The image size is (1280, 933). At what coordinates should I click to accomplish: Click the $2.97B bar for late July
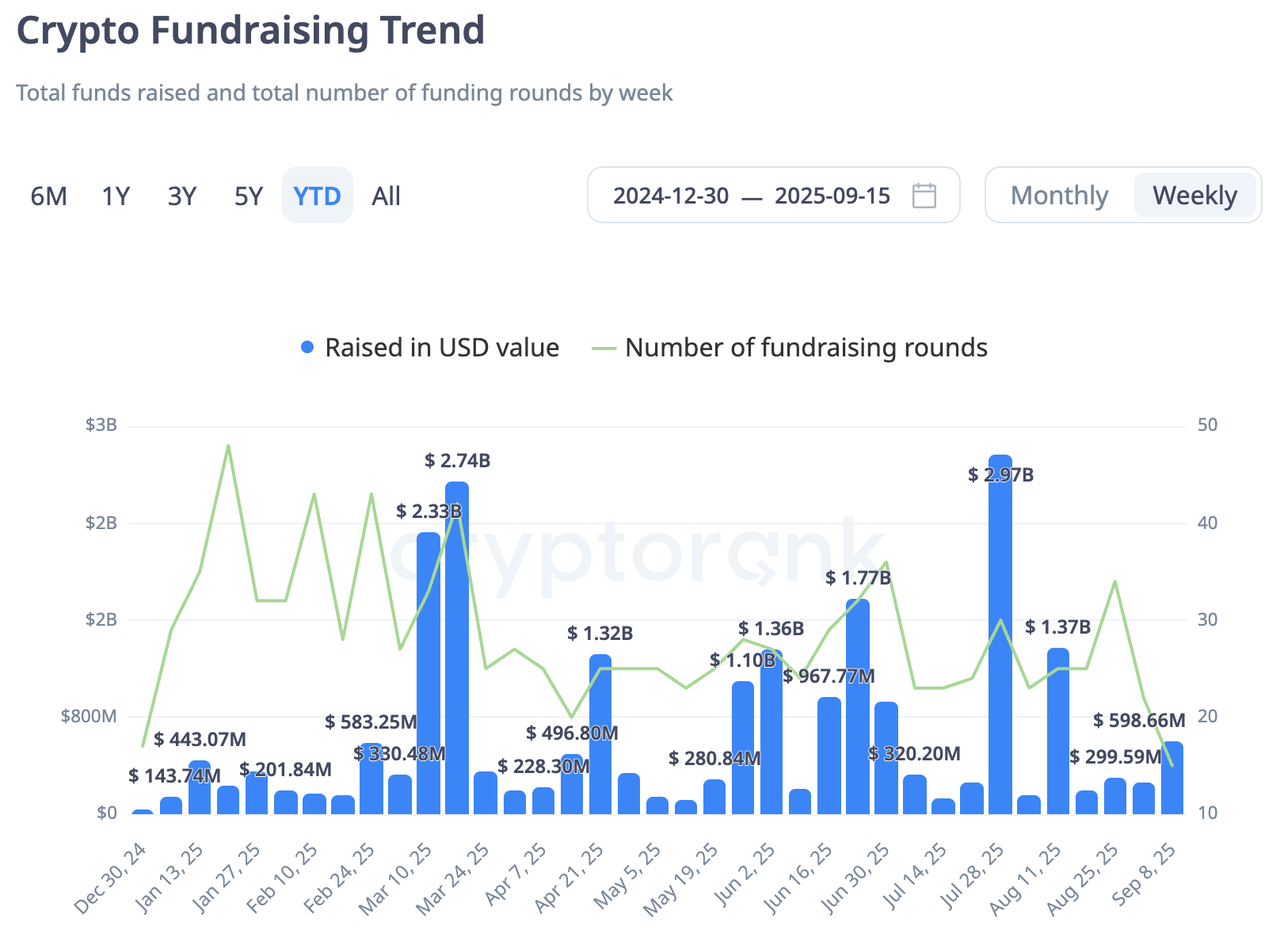tap(1000, 640)
